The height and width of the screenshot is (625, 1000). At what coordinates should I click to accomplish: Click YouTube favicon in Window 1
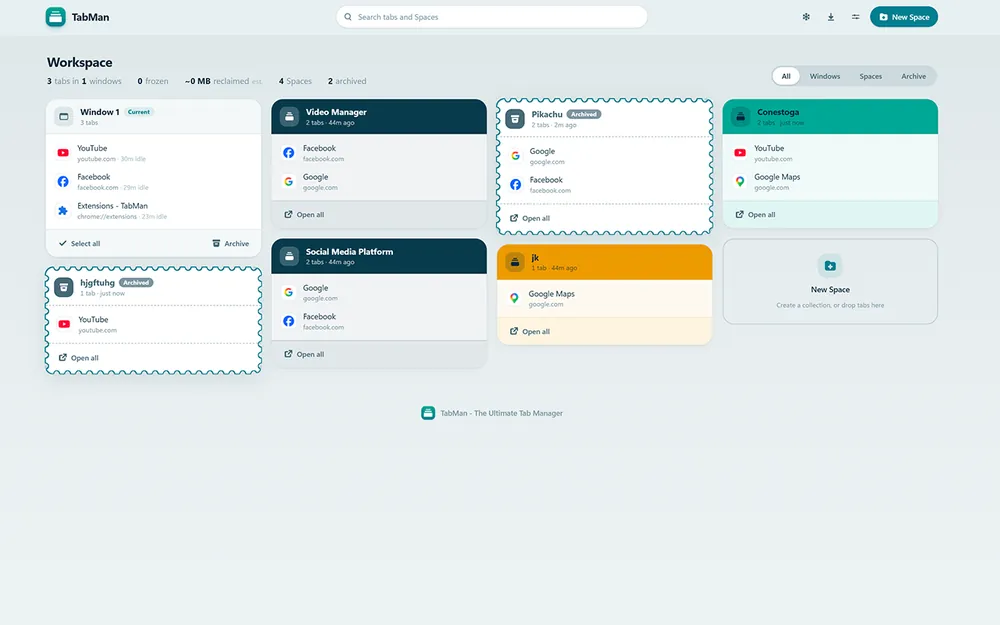63,153
